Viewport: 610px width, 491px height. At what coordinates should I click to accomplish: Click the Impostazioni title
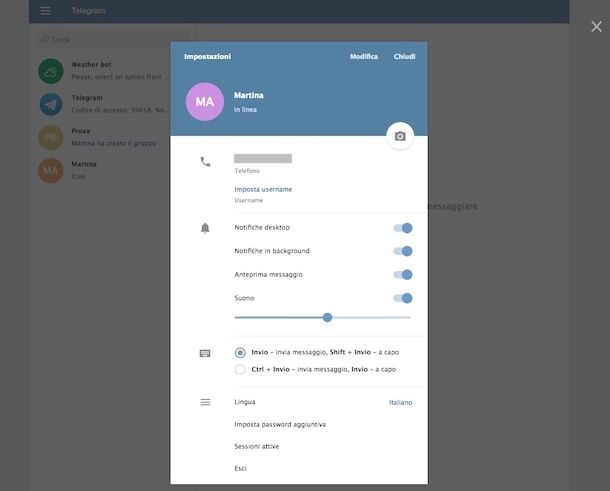[207, 56]
